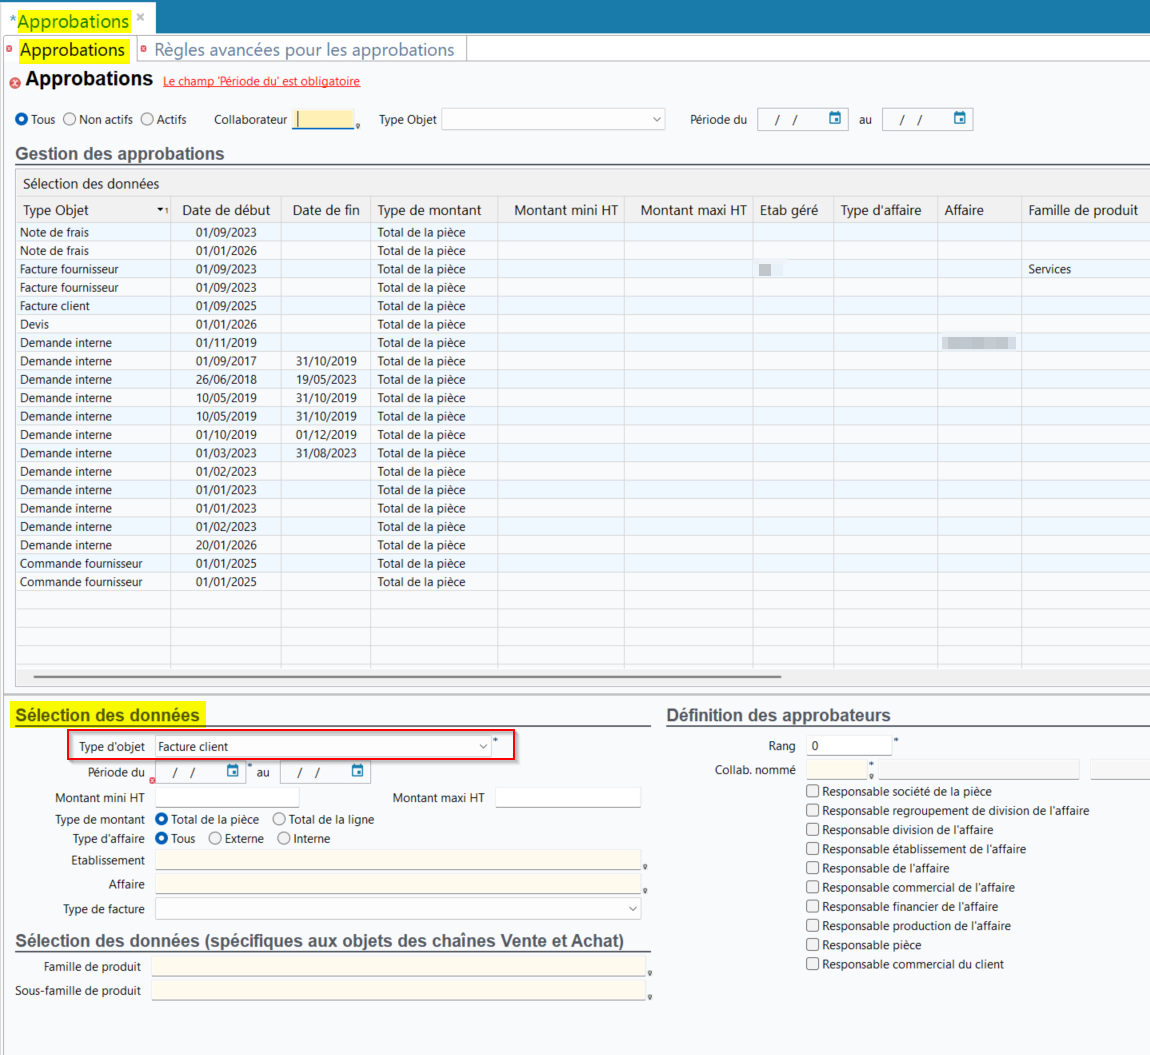Click into the 'Montant mini HT' input field
This screenshot has width=1150, height=1055.
tap(227, 798)
